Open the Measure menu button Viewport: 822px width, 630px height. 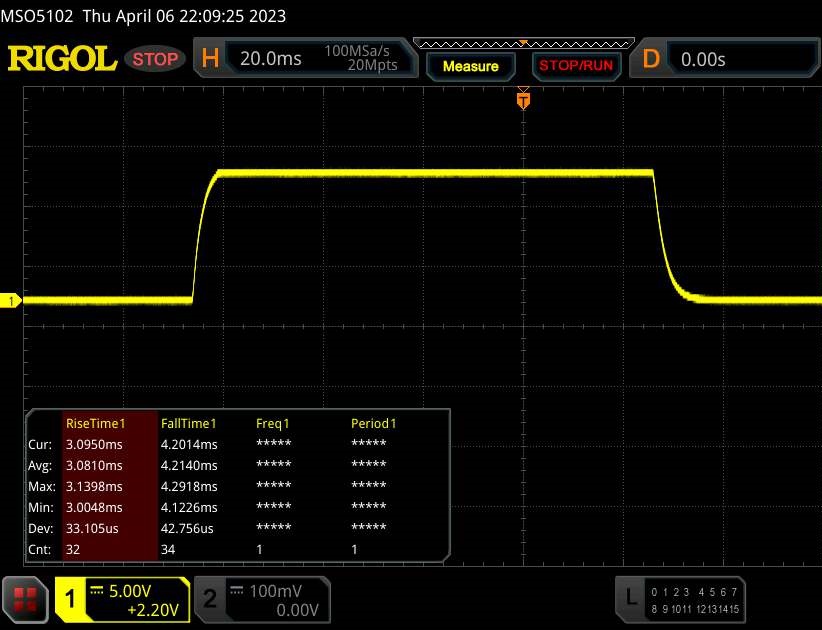[x=470, y=66]
